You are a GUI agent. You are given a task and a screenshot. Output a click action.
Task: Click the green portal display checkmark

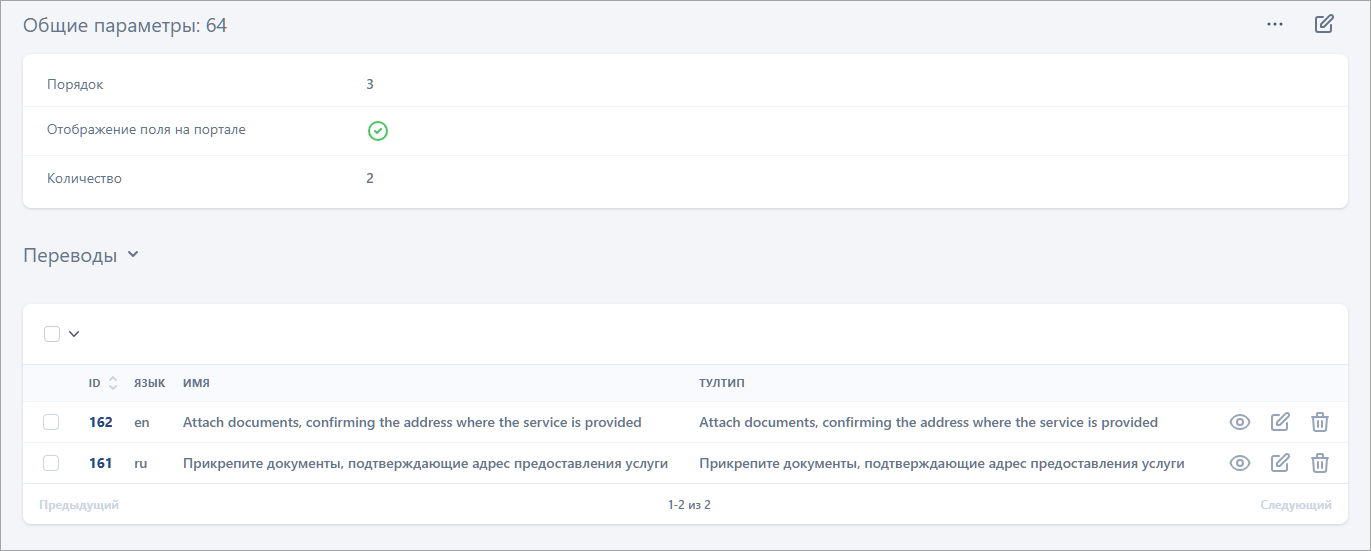(x=377, y=131)
